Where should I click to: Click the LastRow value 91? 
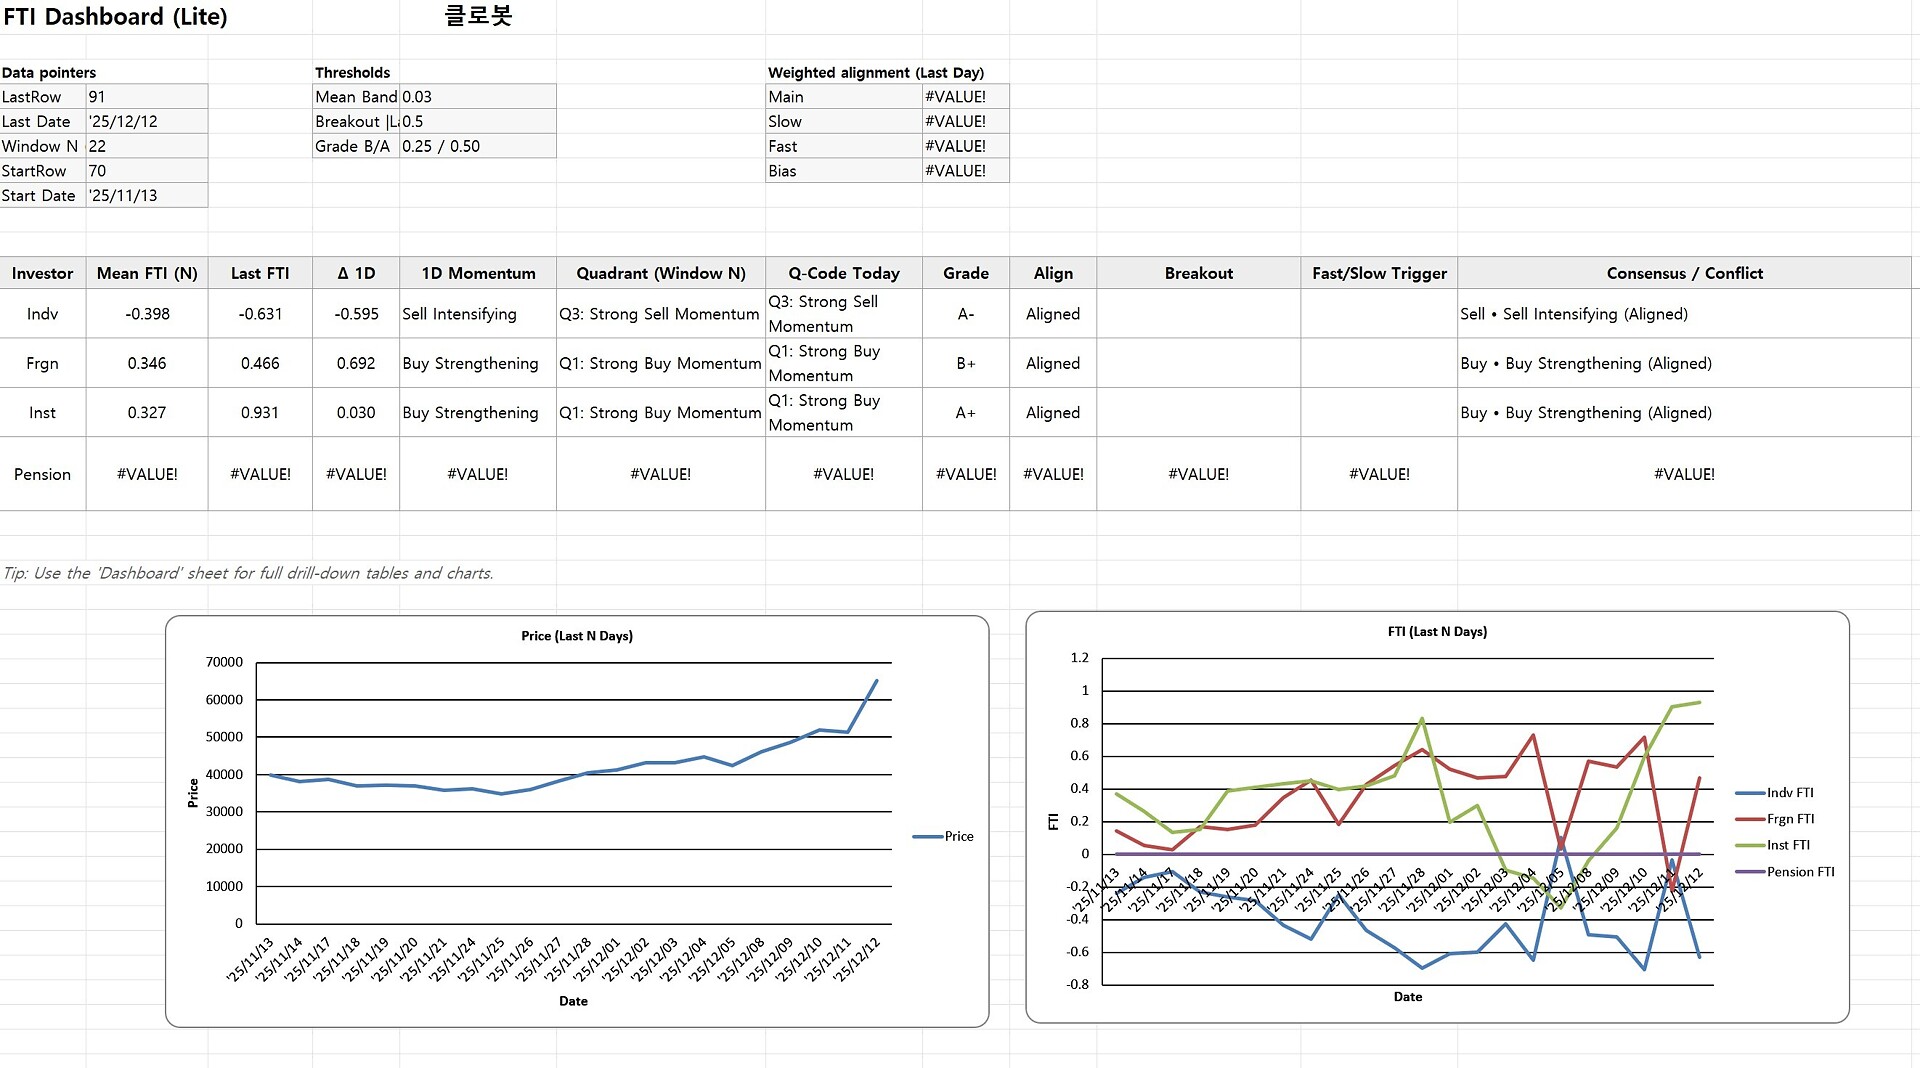pyautogui.click(x=147, y=97)
